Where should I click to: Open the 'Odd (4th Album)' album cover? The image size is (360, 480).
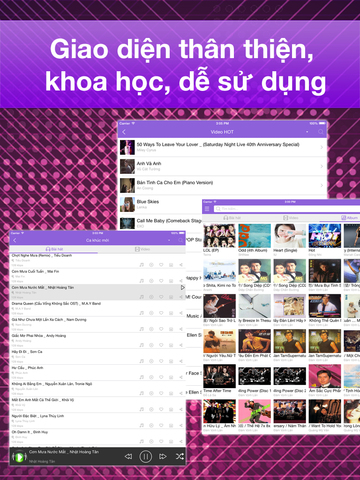click(254, 236)
